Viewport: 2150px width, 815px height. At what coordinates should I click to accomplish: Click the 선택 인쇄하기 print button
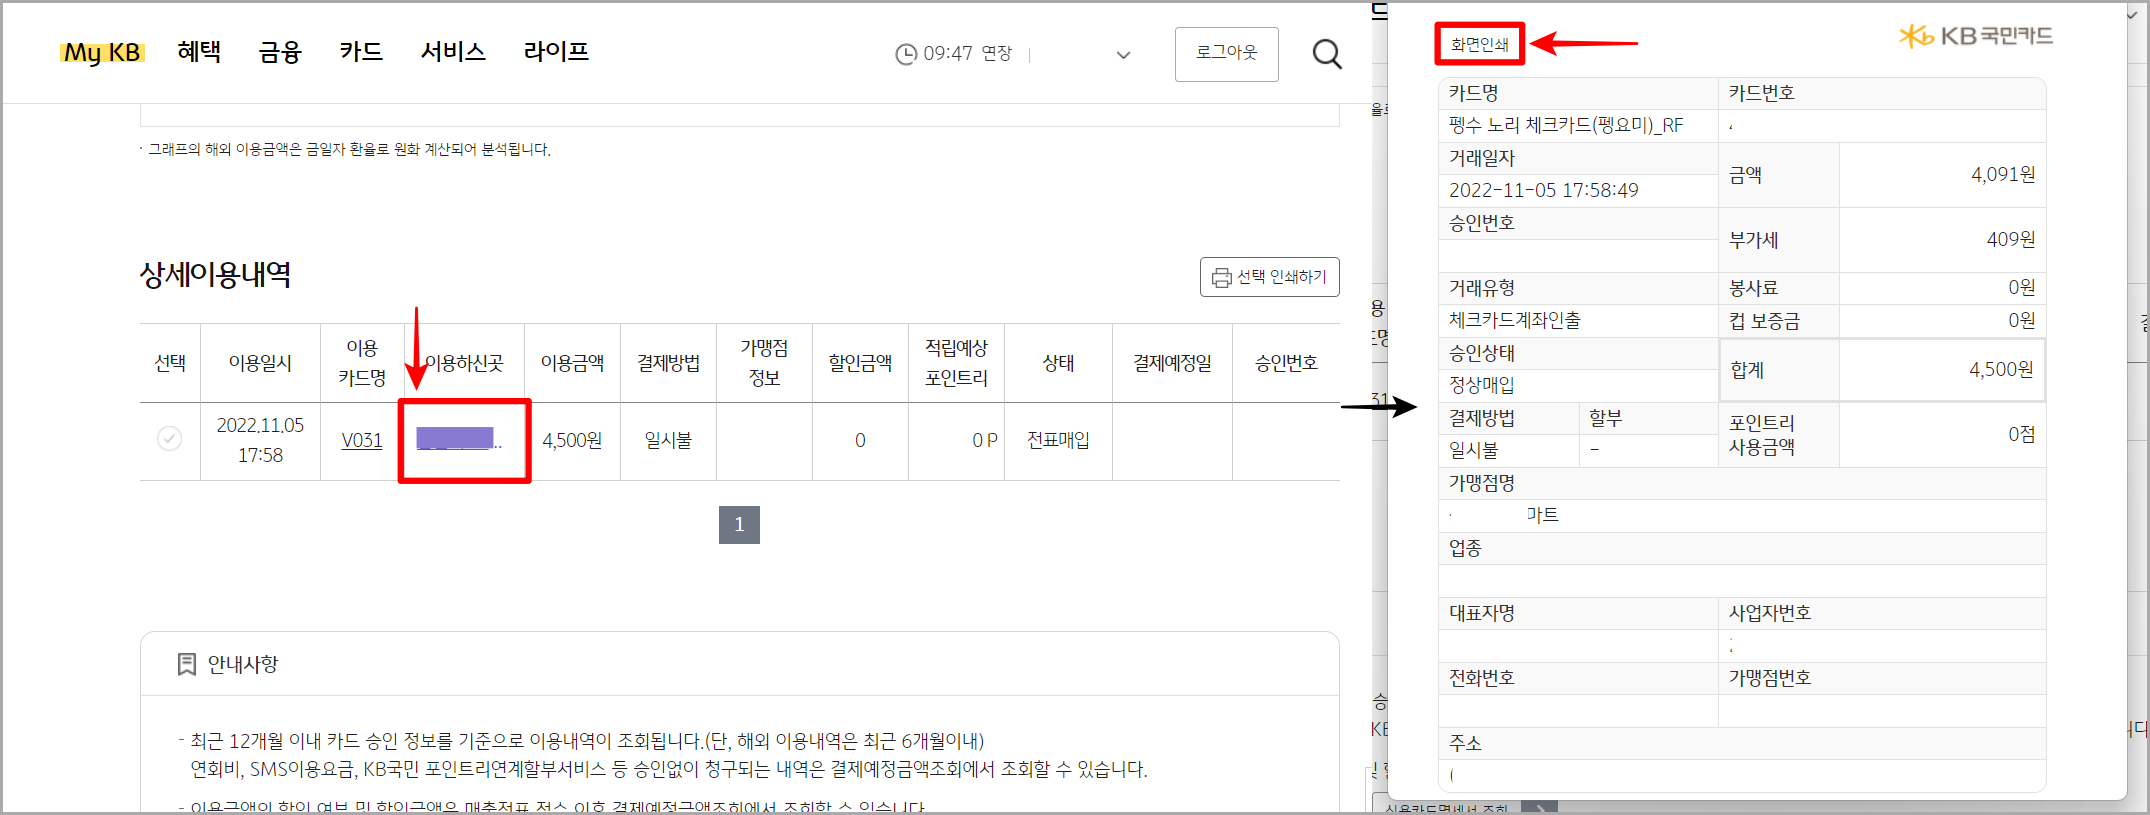pyautogui.click(x=1269, y=277)
